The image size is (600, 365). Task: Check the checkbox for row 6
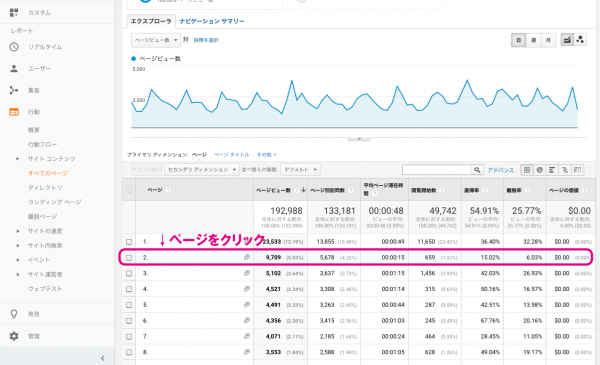[x=129, y=321]
